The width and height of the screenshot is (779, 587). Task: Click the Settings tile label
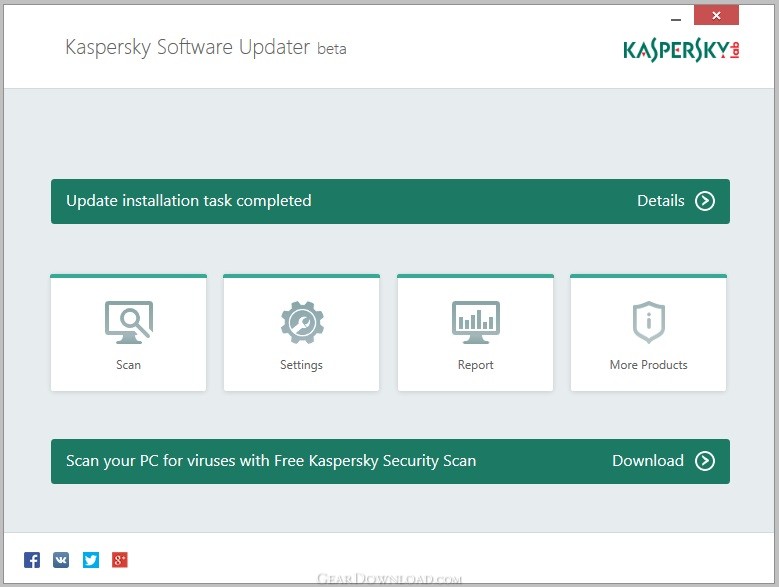301,366
